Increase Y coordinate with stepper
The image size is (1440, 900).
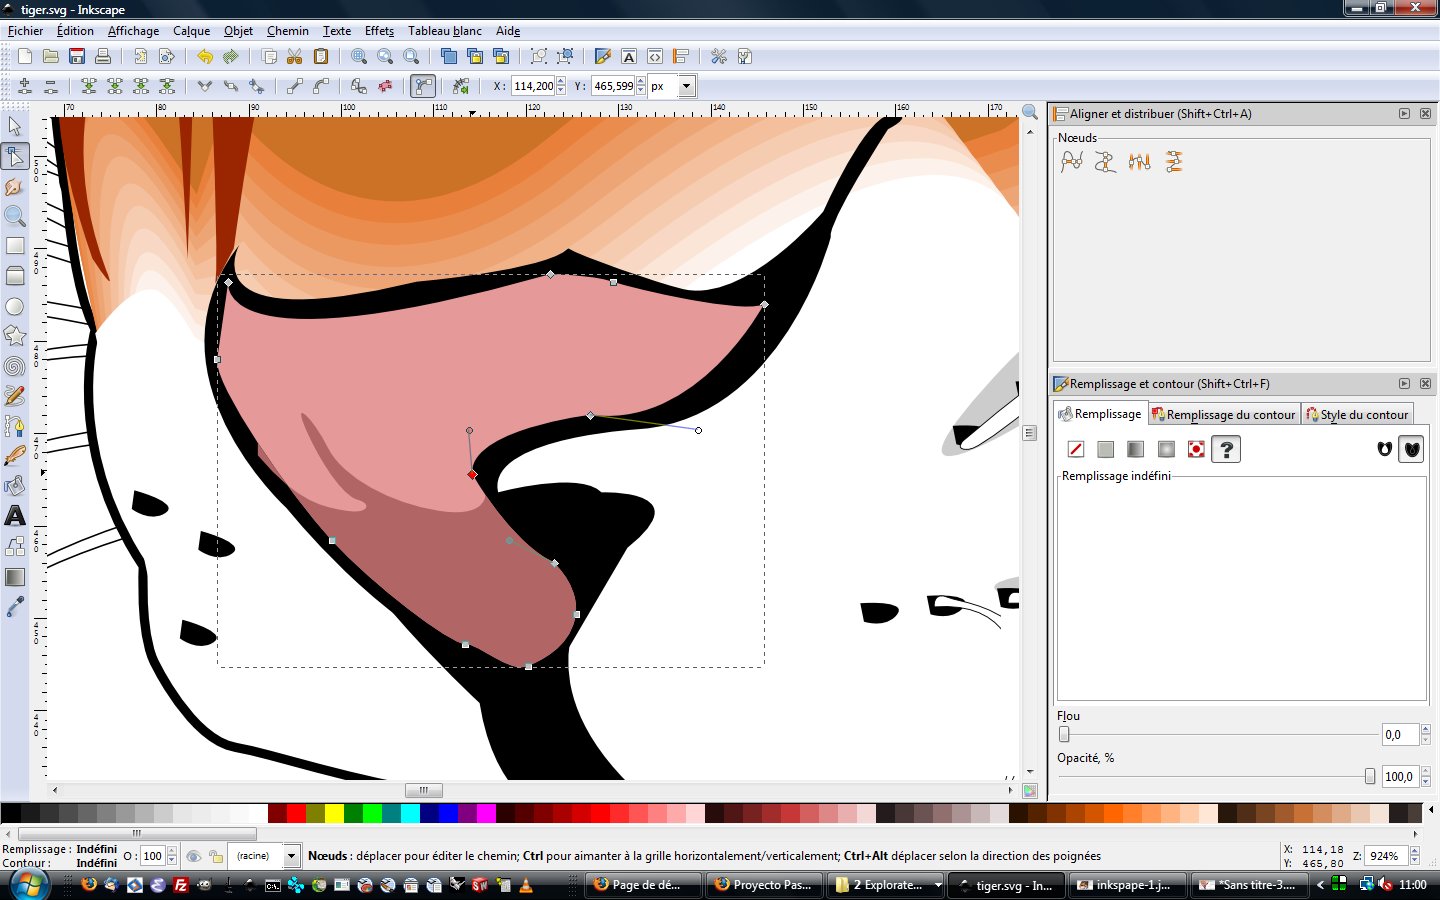[x=641, y=82]
